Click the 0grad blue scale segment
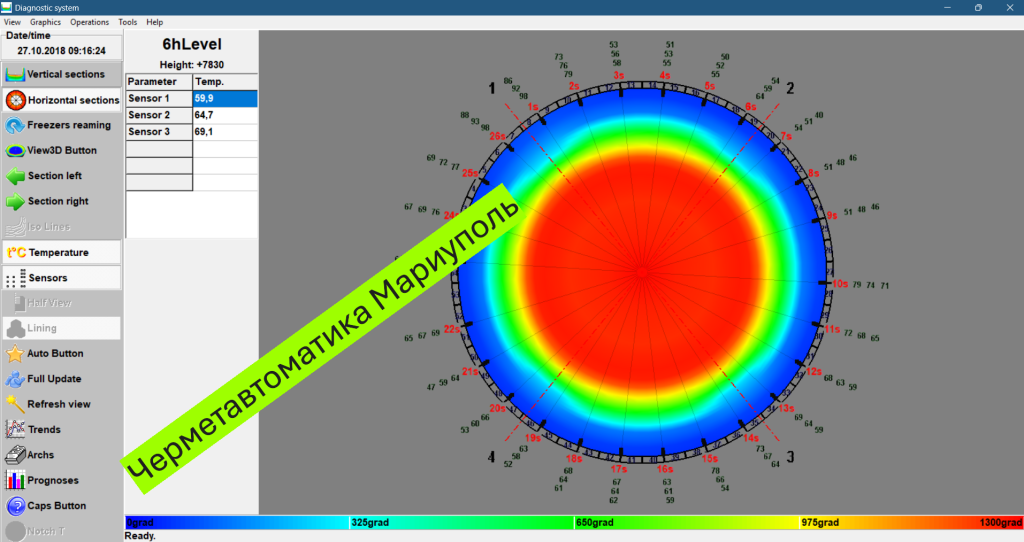1024x542 pixels. click(x=237, y=522)
